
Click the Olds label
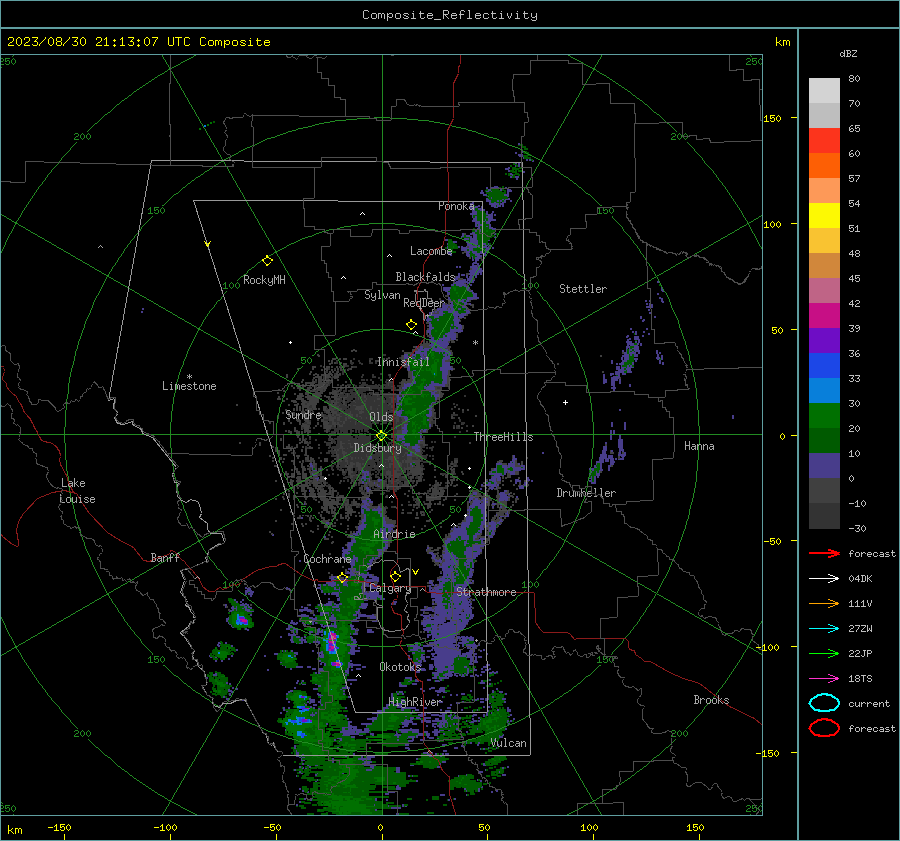(x=381, y=417)
